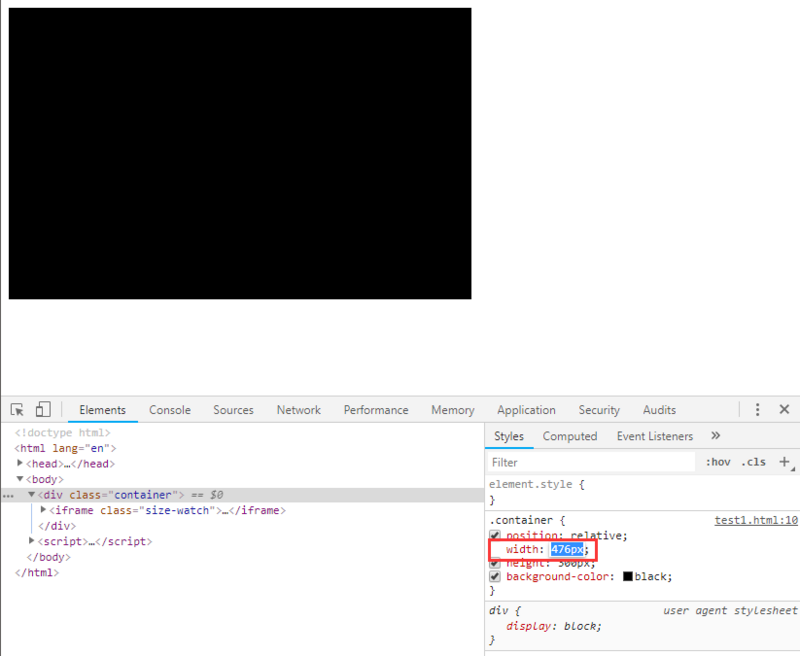Activate the inspect element picker icon
Viewport: 800px width, 656px height.
pyautogui.click(x=17, y=410)
